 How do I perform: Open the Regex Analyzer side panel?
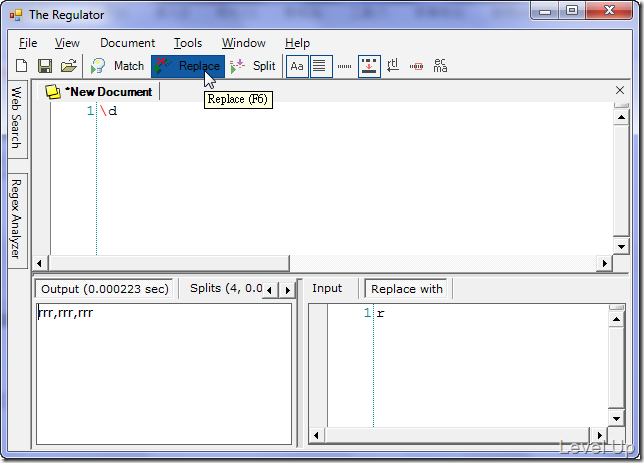coord(16,219)
